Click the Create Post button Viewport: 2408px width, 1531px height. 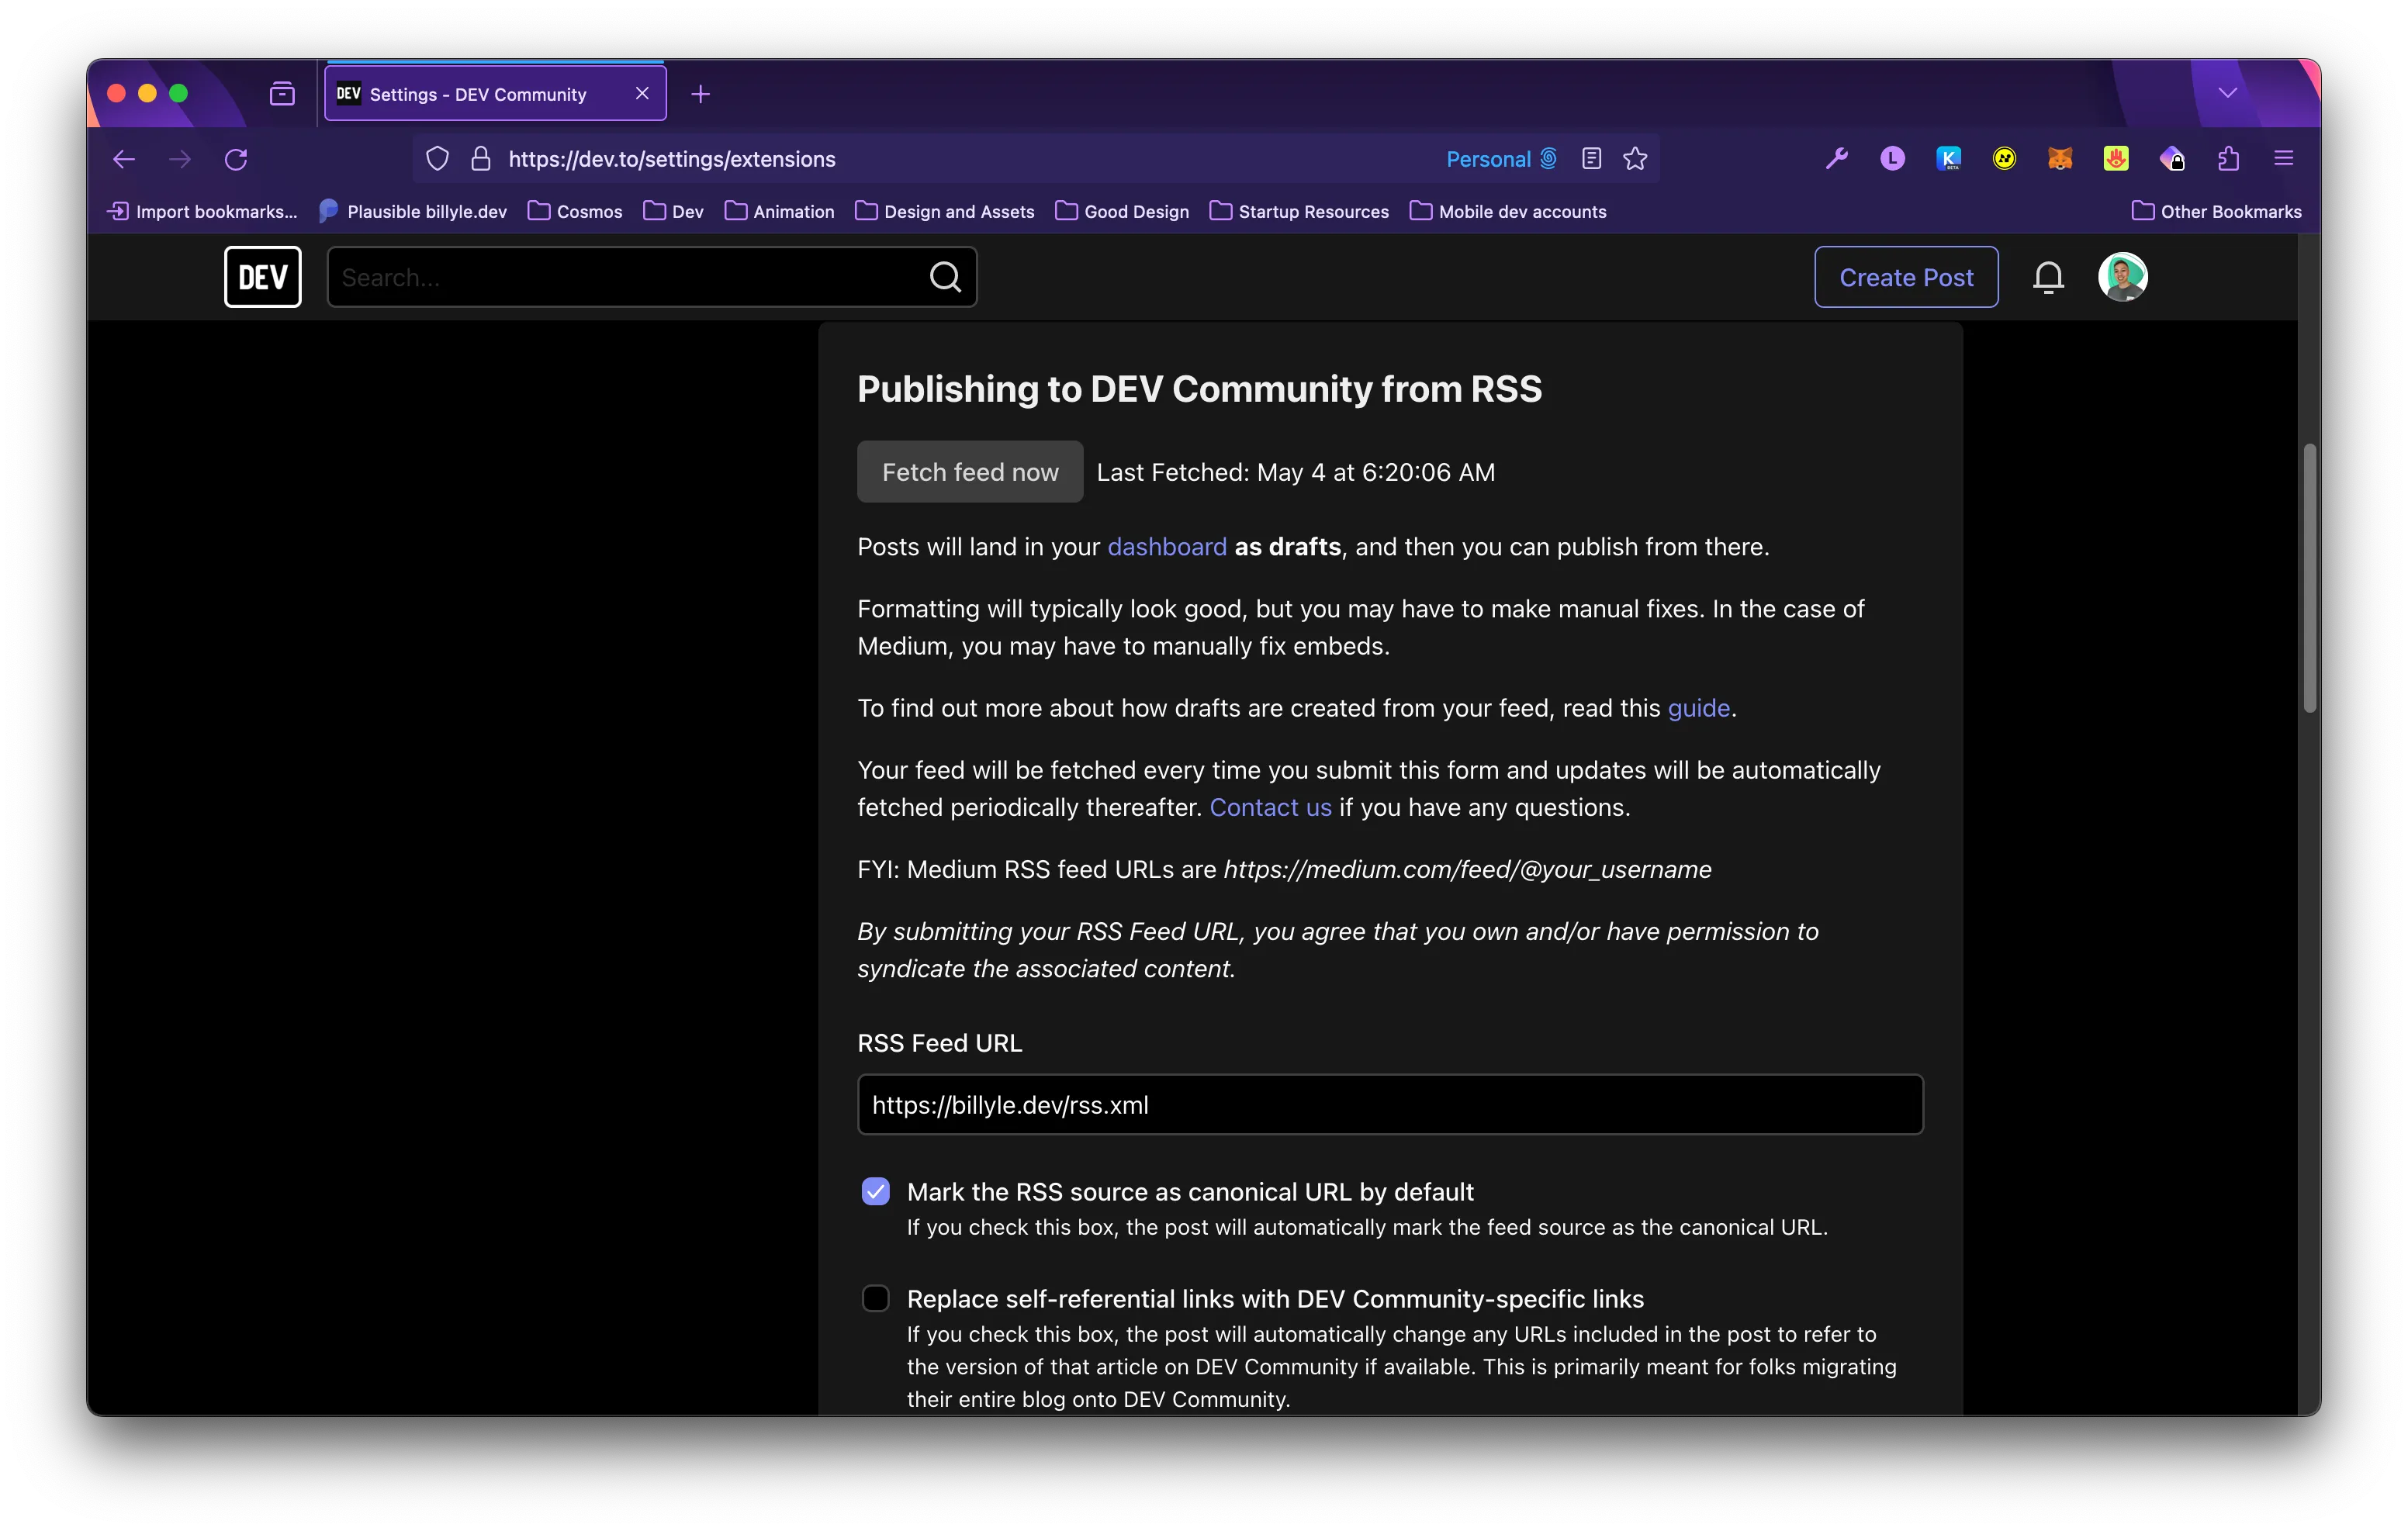coord(1906,277)
